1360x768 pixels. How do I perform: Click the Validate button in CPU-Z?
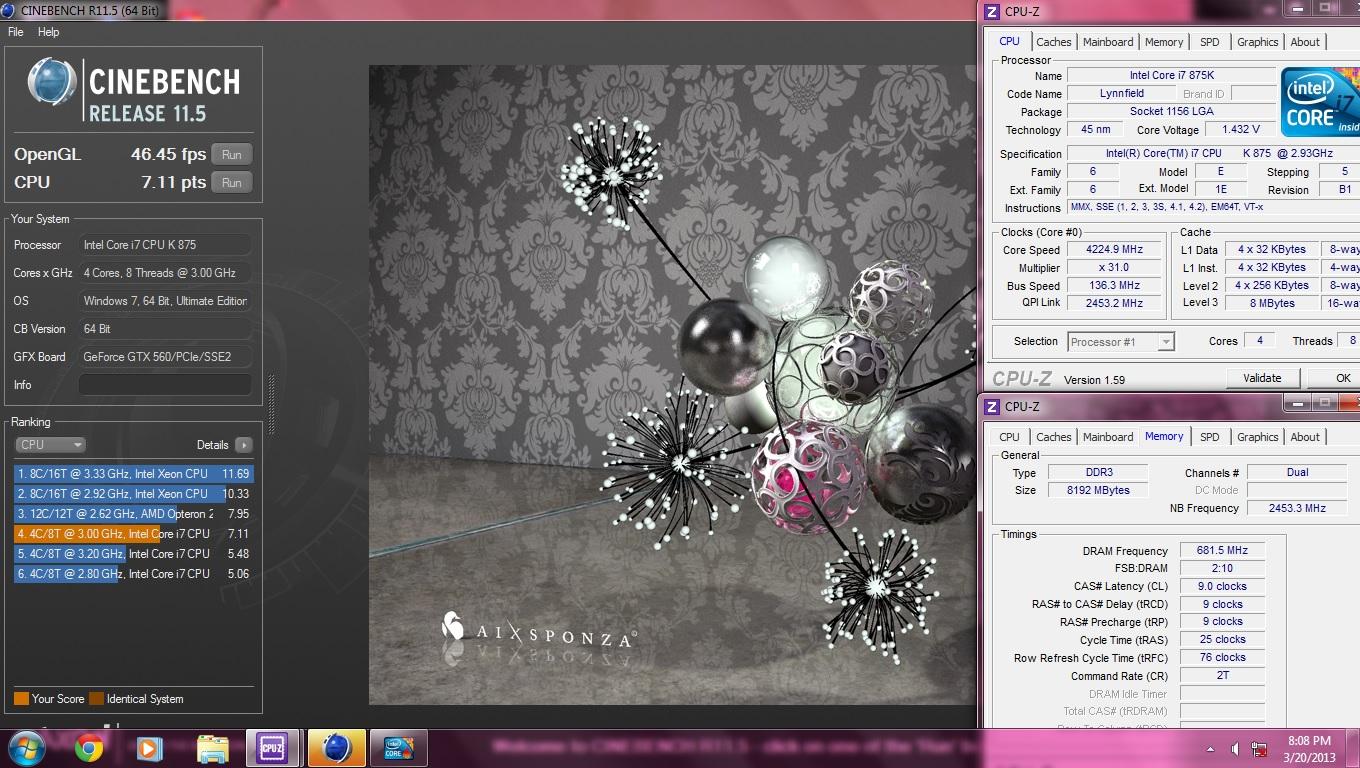pyautogui.click(x=1262, y=378)
